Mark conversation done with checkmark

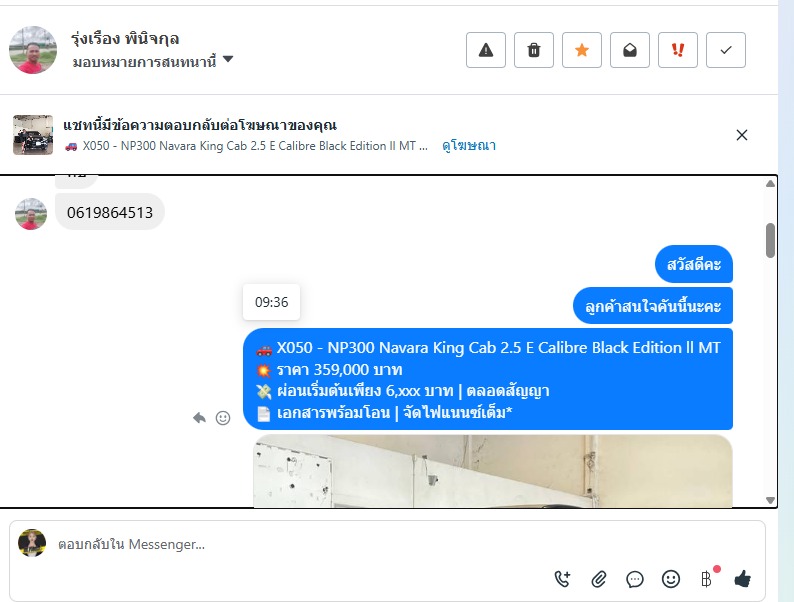tap(726, 50)
